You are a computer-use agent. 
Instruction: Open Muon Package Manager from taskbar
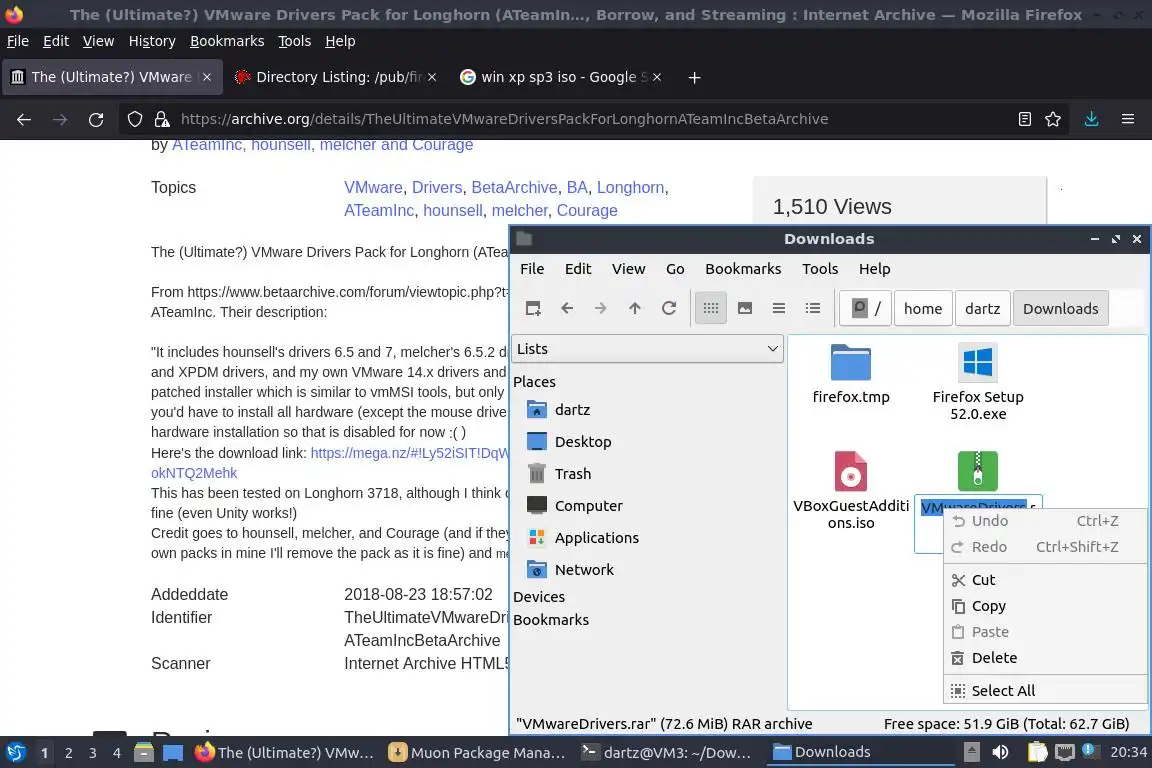pyautogui.click(x=478, y=753)
